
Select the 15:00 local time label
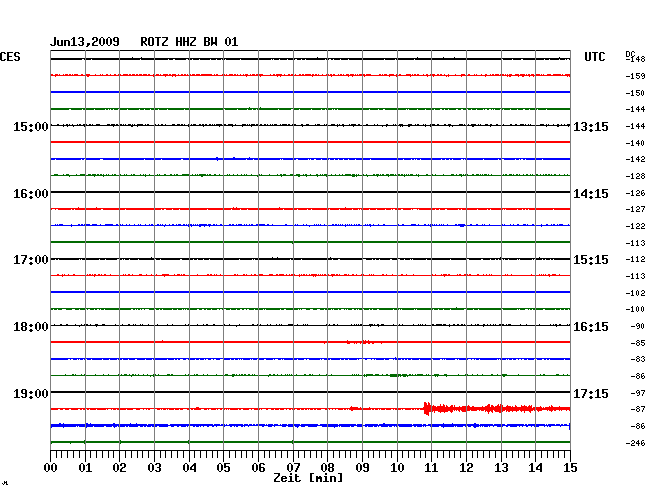(x=31, y=126)
